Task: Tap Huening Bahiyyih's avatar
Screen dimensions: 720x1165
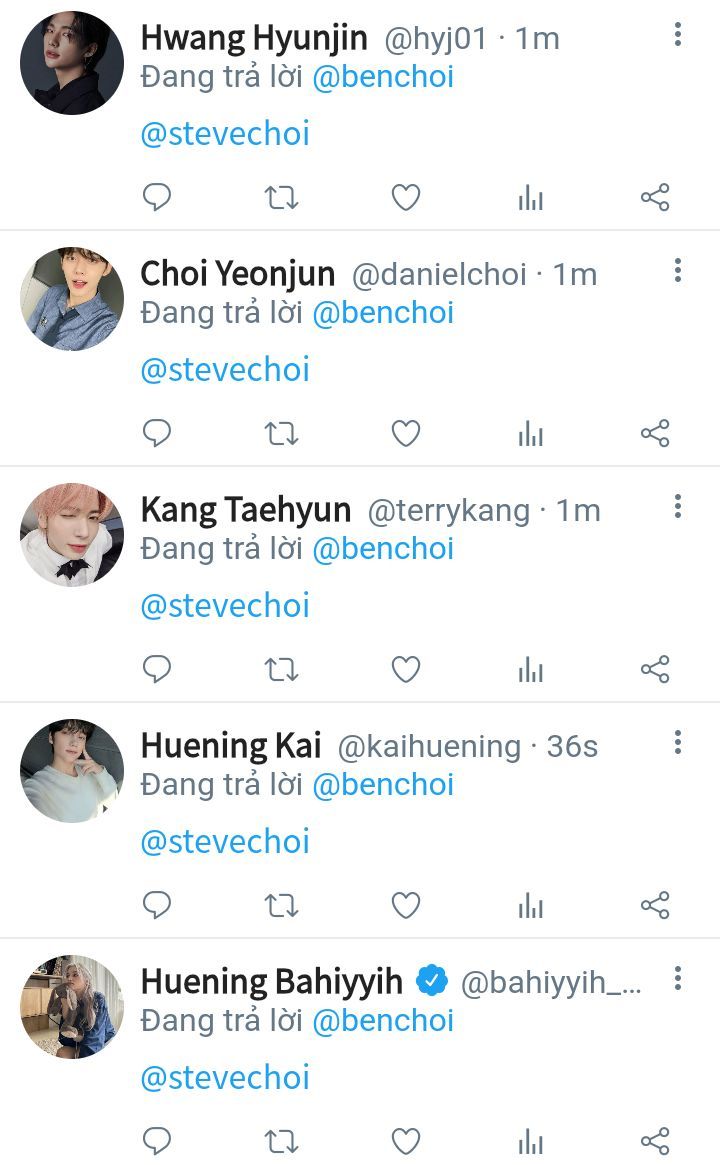Action: point(72,1007)
